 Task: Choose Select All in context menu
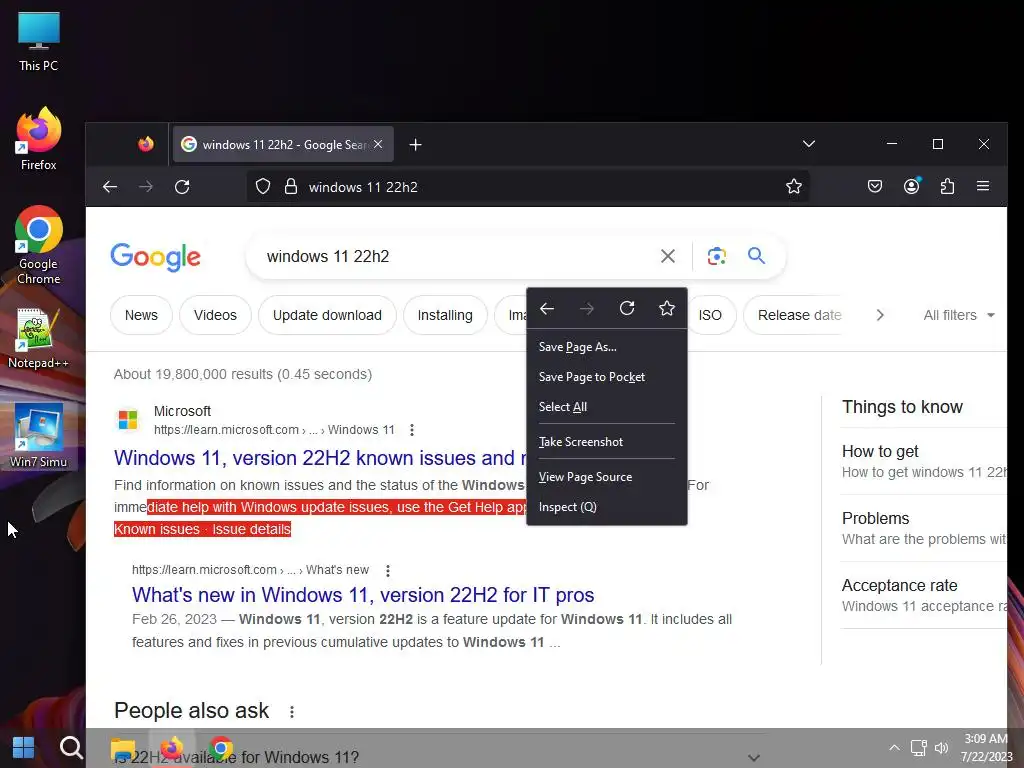[x=607, y=407]
